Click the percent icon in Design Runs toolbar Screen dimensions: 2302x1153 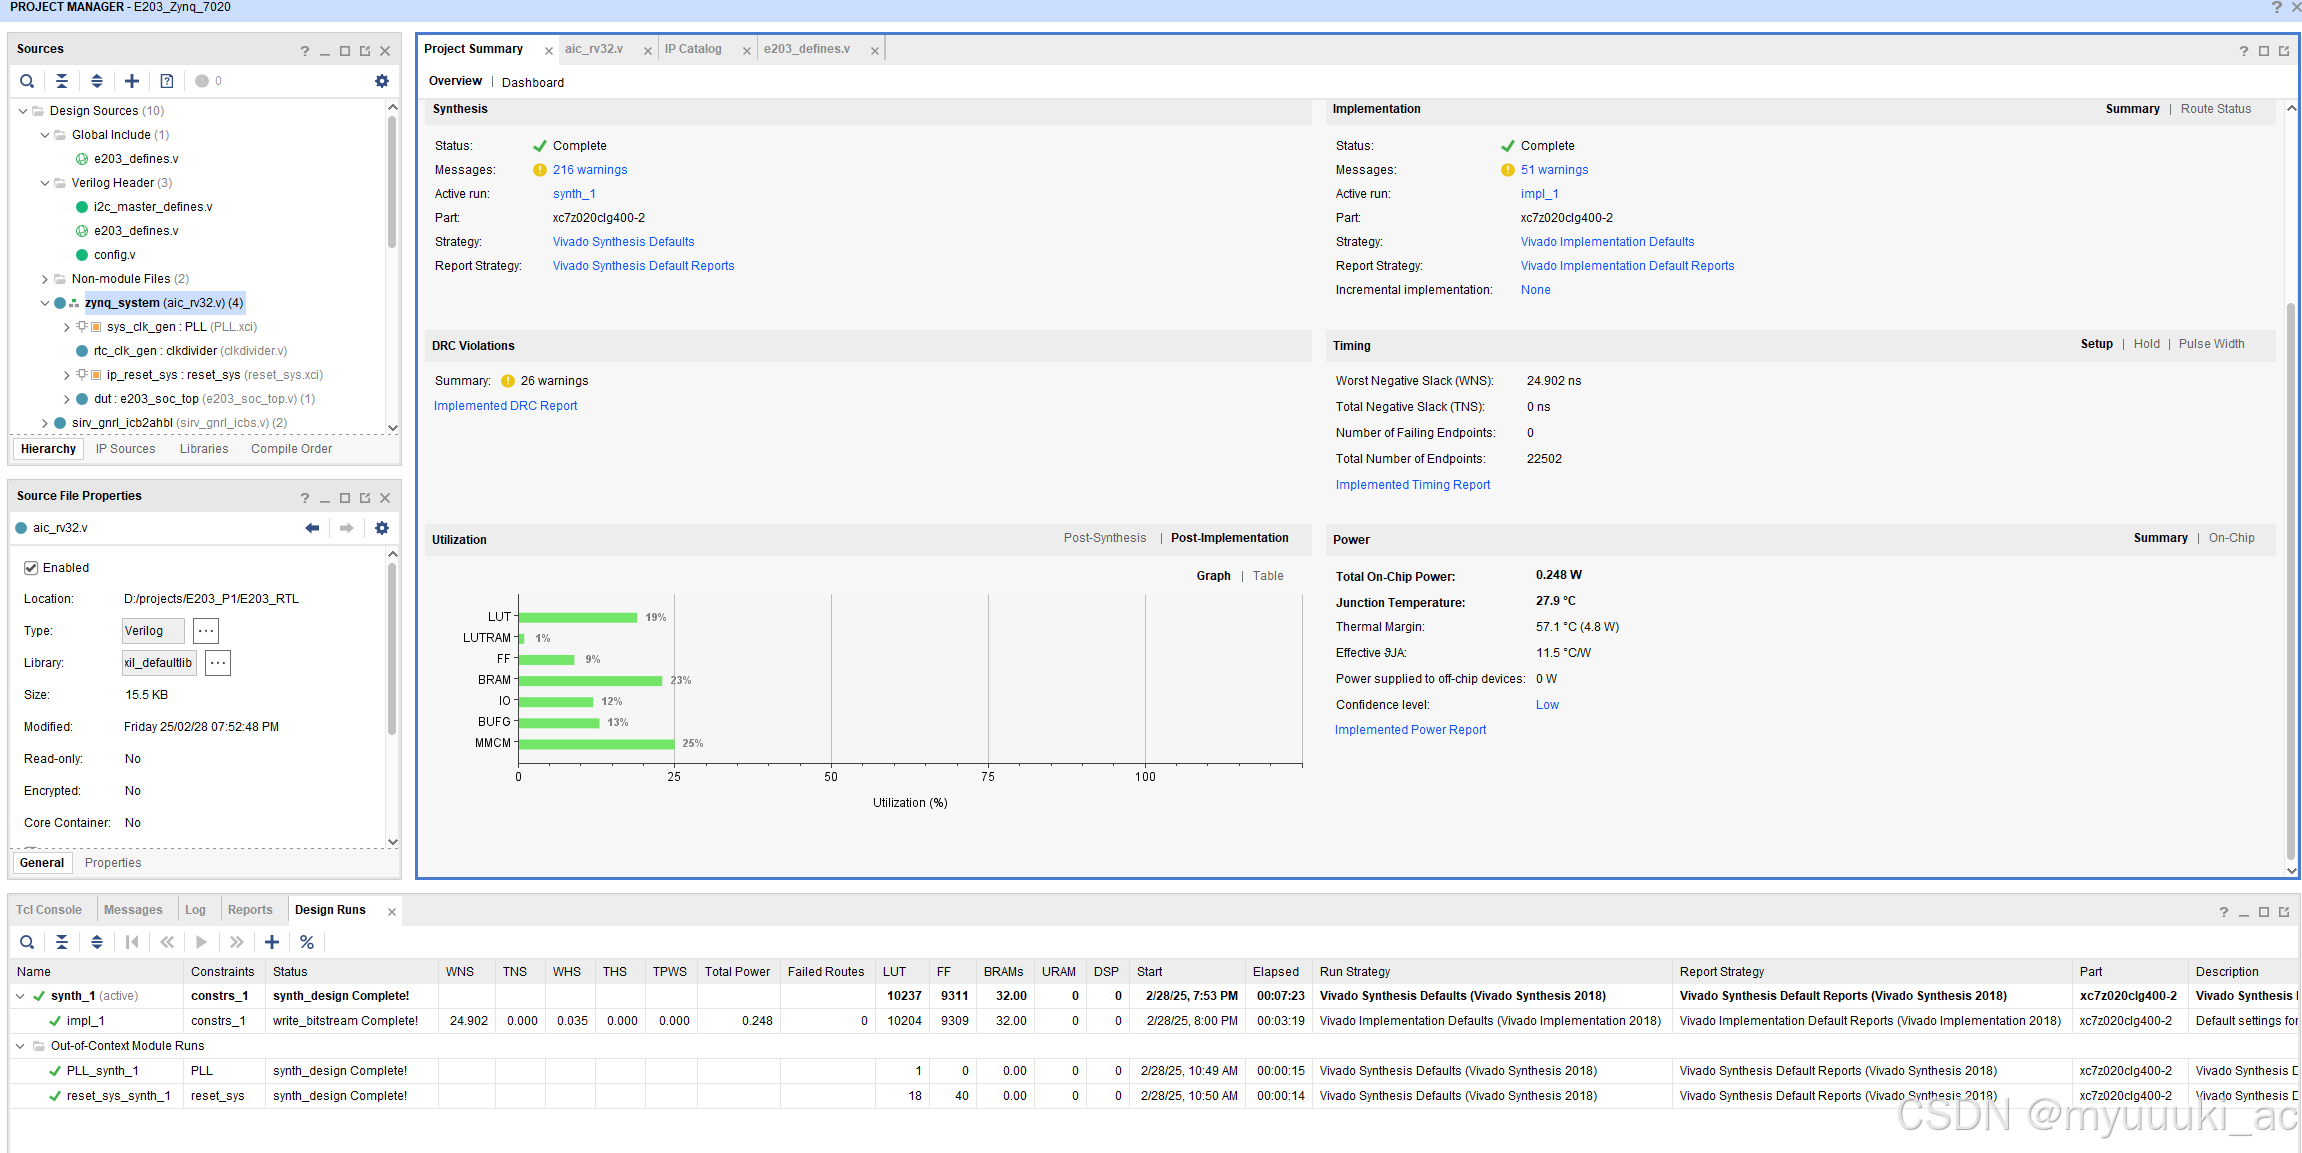click(307, 942)
